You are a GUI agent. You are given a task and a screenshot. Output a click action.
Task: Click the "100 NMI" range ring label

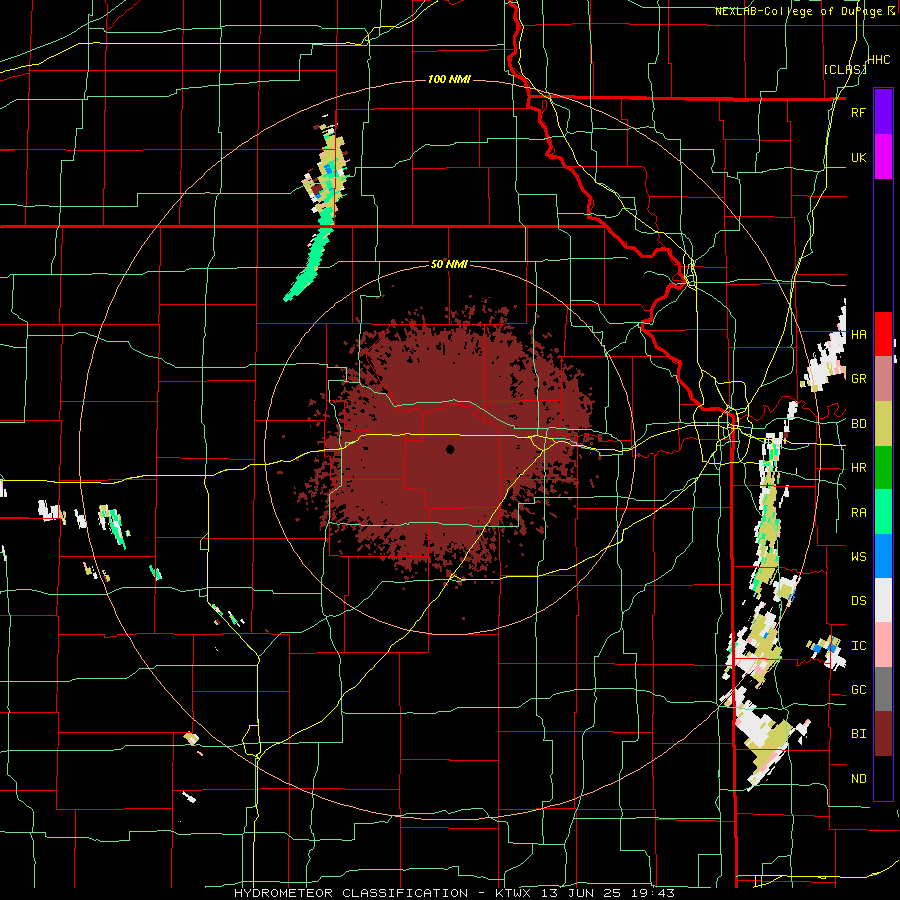[x=449, y=79]
